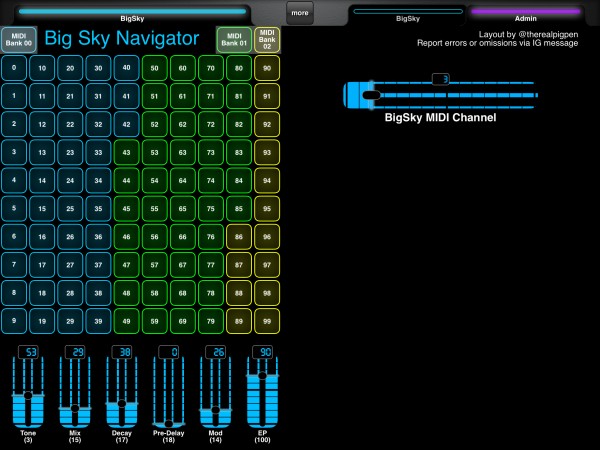Select preset pad number 86

tap(239, 237)
